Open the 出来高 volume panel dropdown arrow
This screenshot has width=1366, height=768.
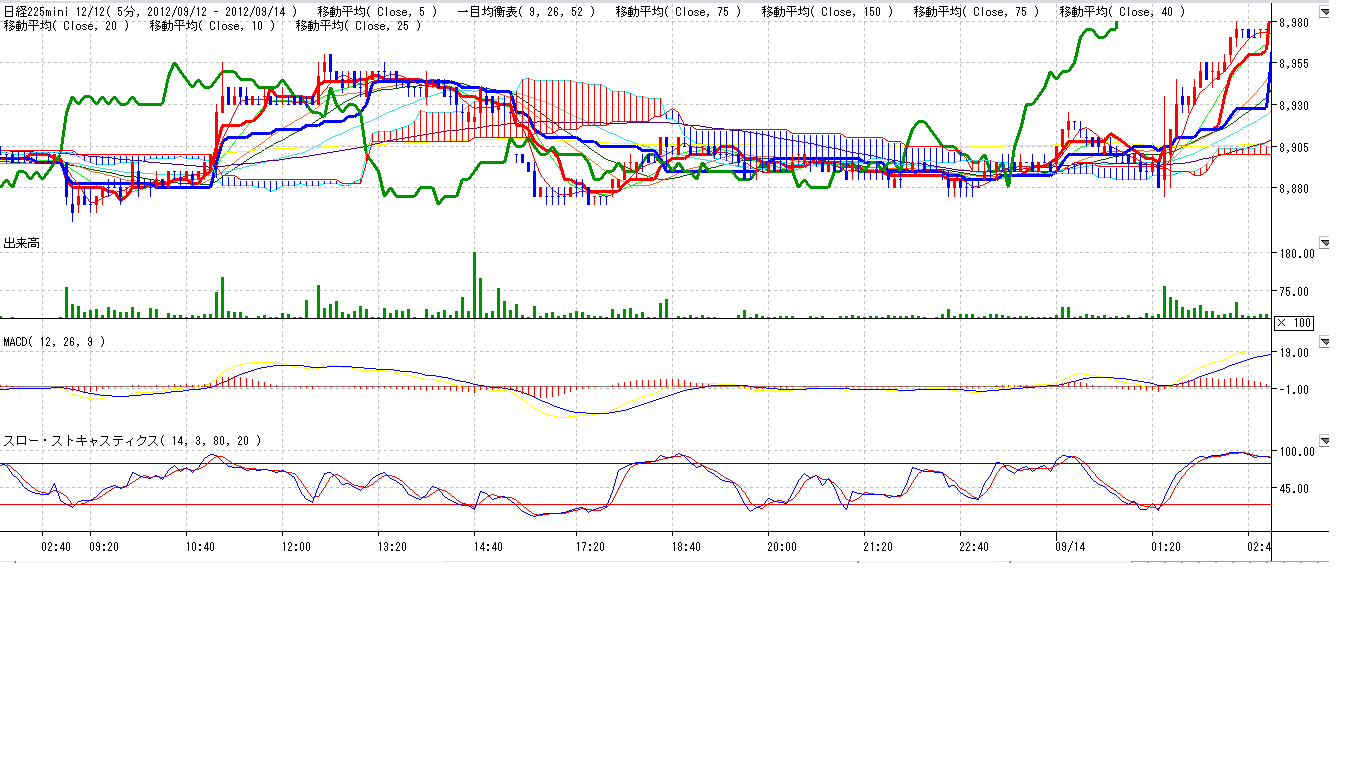1324,243
